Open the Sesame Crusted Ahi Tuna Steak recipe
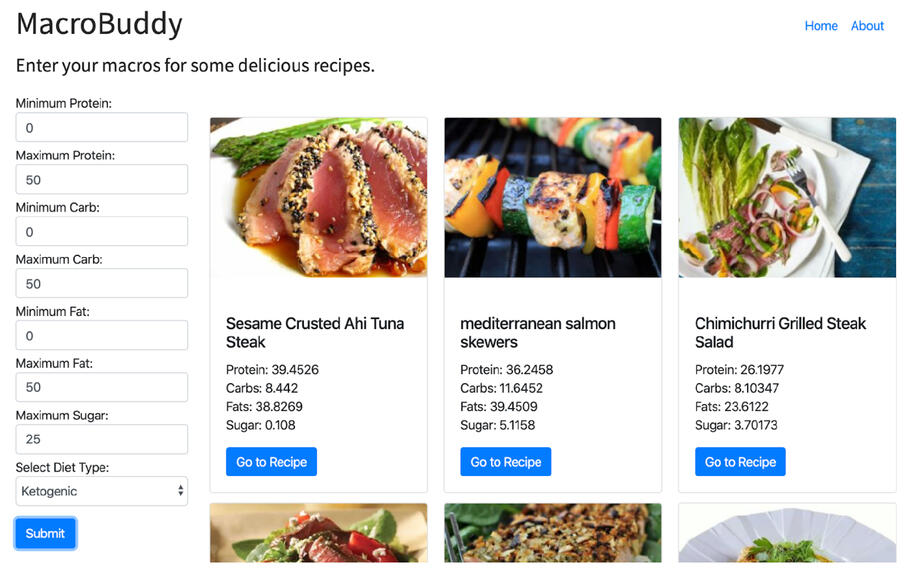Image resolution: width=924 pixels, height=582 pixels. click(271, 462)
